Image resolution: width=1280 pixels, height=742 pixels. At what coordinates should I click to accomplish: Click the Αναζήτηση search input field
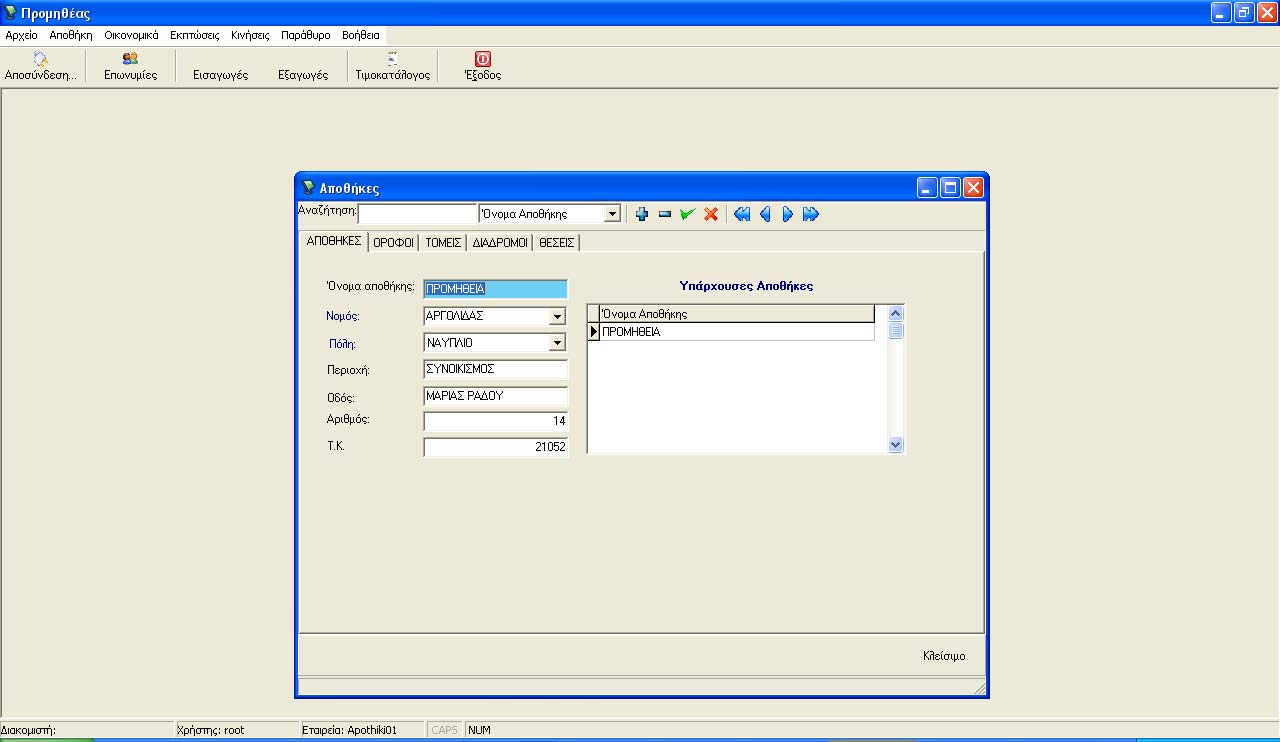coord(418,214)
